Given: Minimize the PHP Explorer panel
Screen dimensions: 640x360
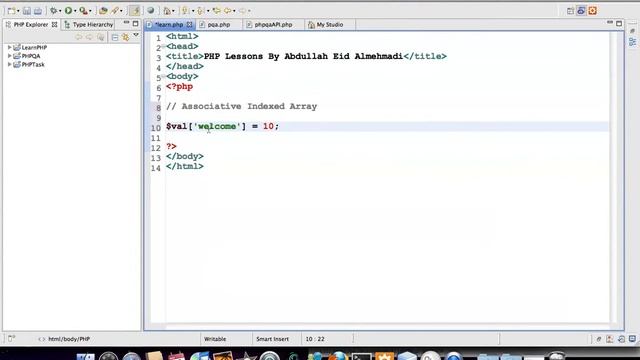Looking at the screenshot, I should (126, 23).
